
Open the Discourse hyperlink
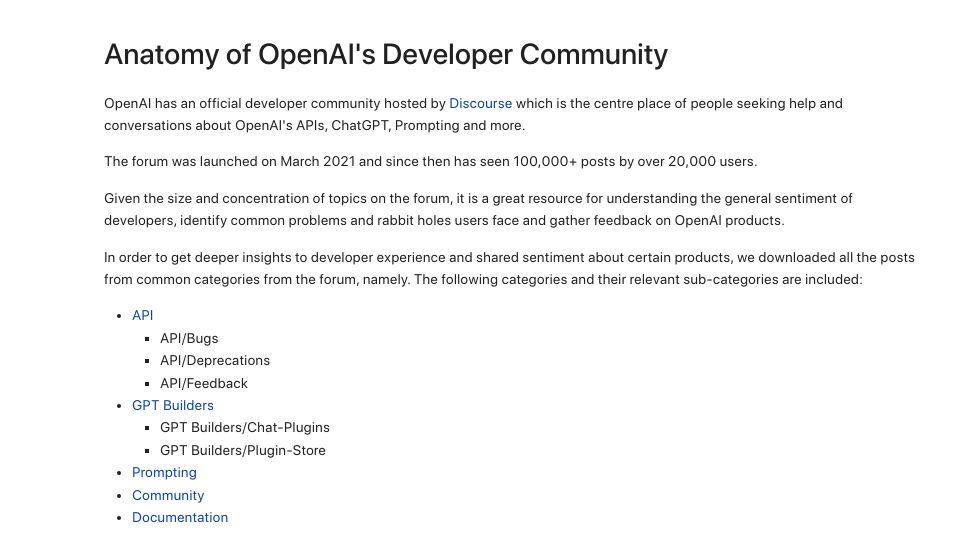point(480,103)
